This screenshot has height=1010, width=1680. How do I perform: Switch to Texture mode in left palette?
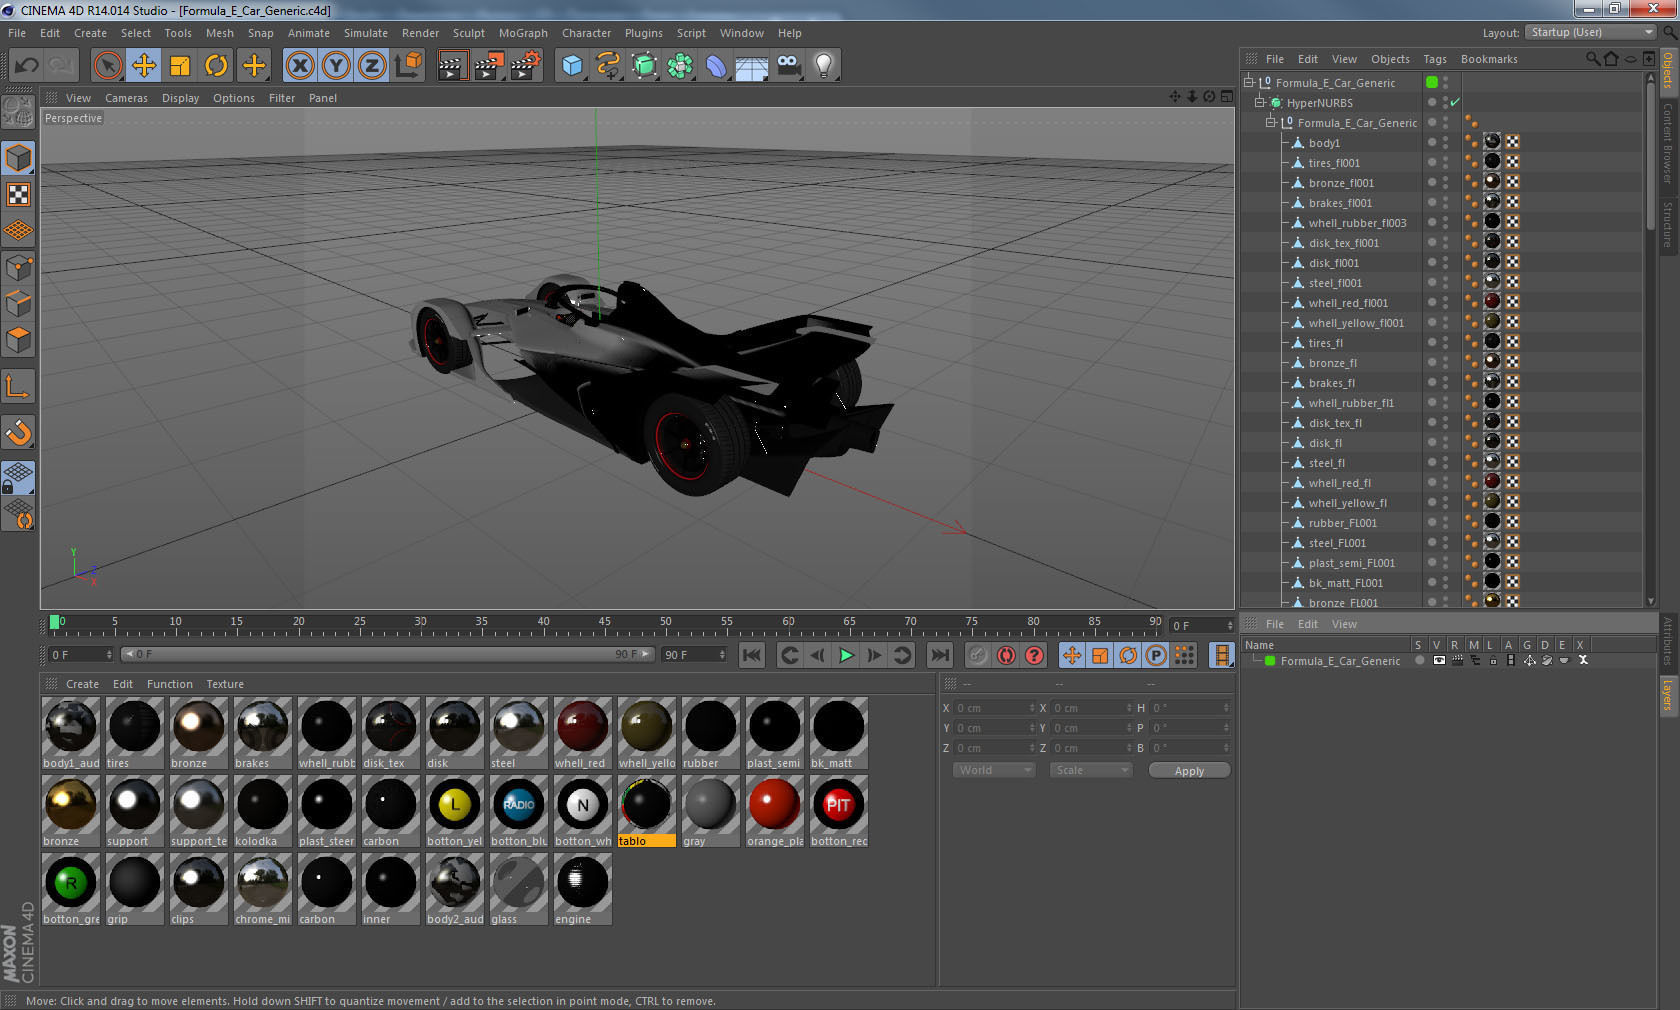pos(18,194)
